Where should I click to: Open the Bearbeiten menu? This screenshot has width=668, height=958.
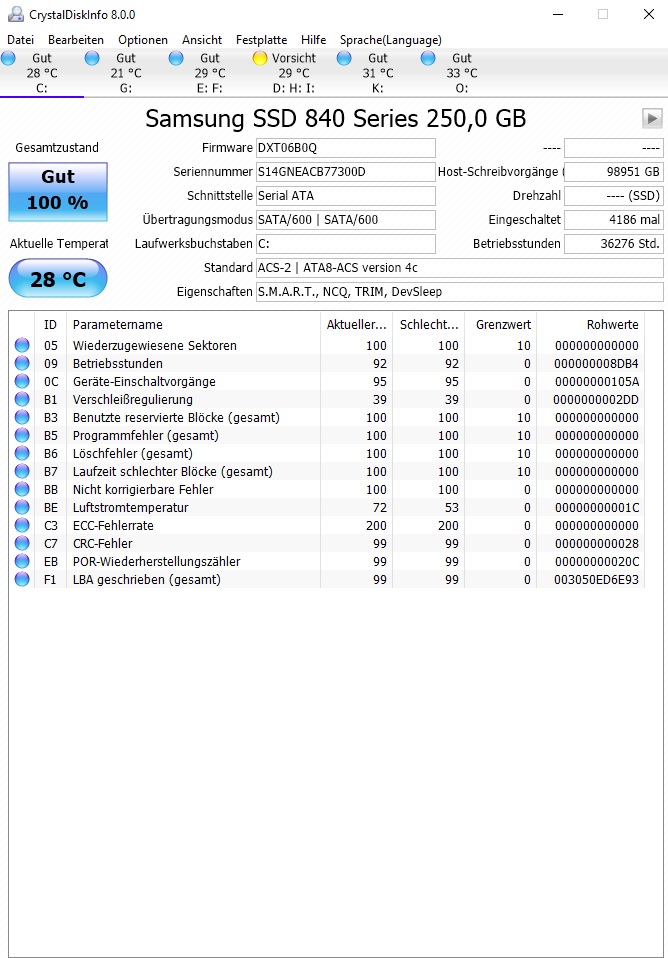(76, 40)
